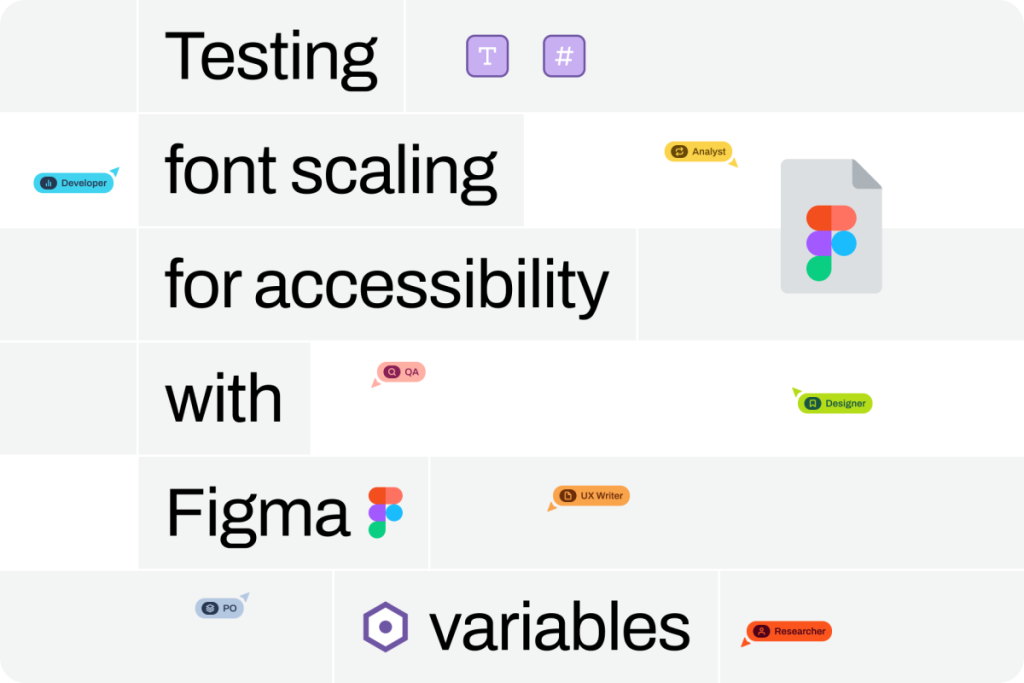Click the red Researcher tag
This screenshot has height=683, width=1024.
(789, 631)
